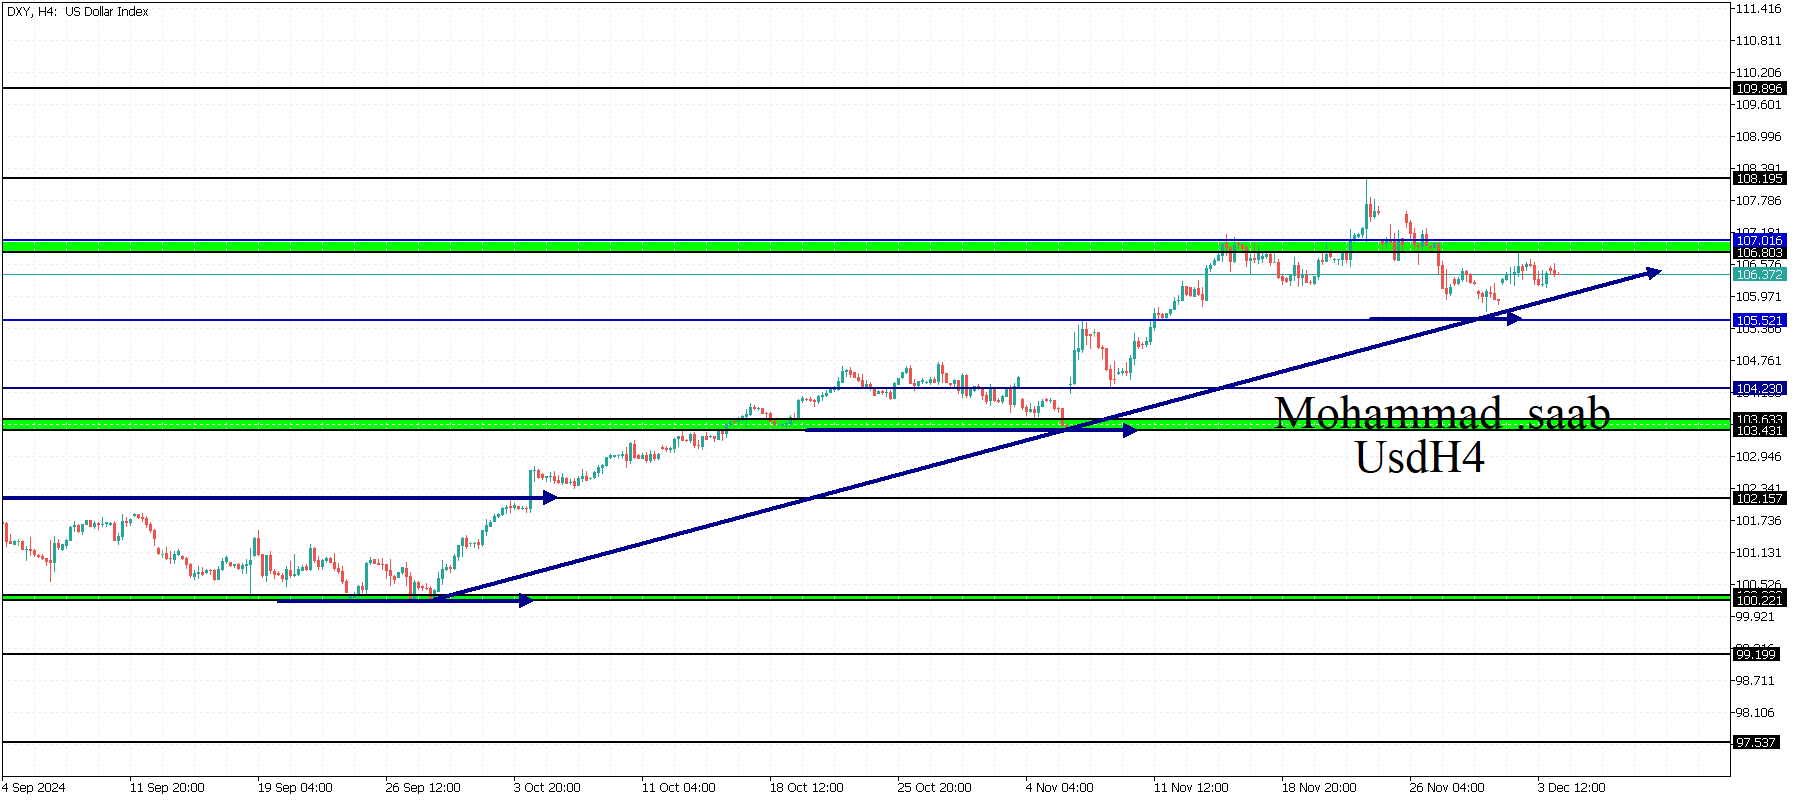Click the 4 Sep 2024 date label
Viewport: 1800px width, 800px height.
[x=34, y=788]
